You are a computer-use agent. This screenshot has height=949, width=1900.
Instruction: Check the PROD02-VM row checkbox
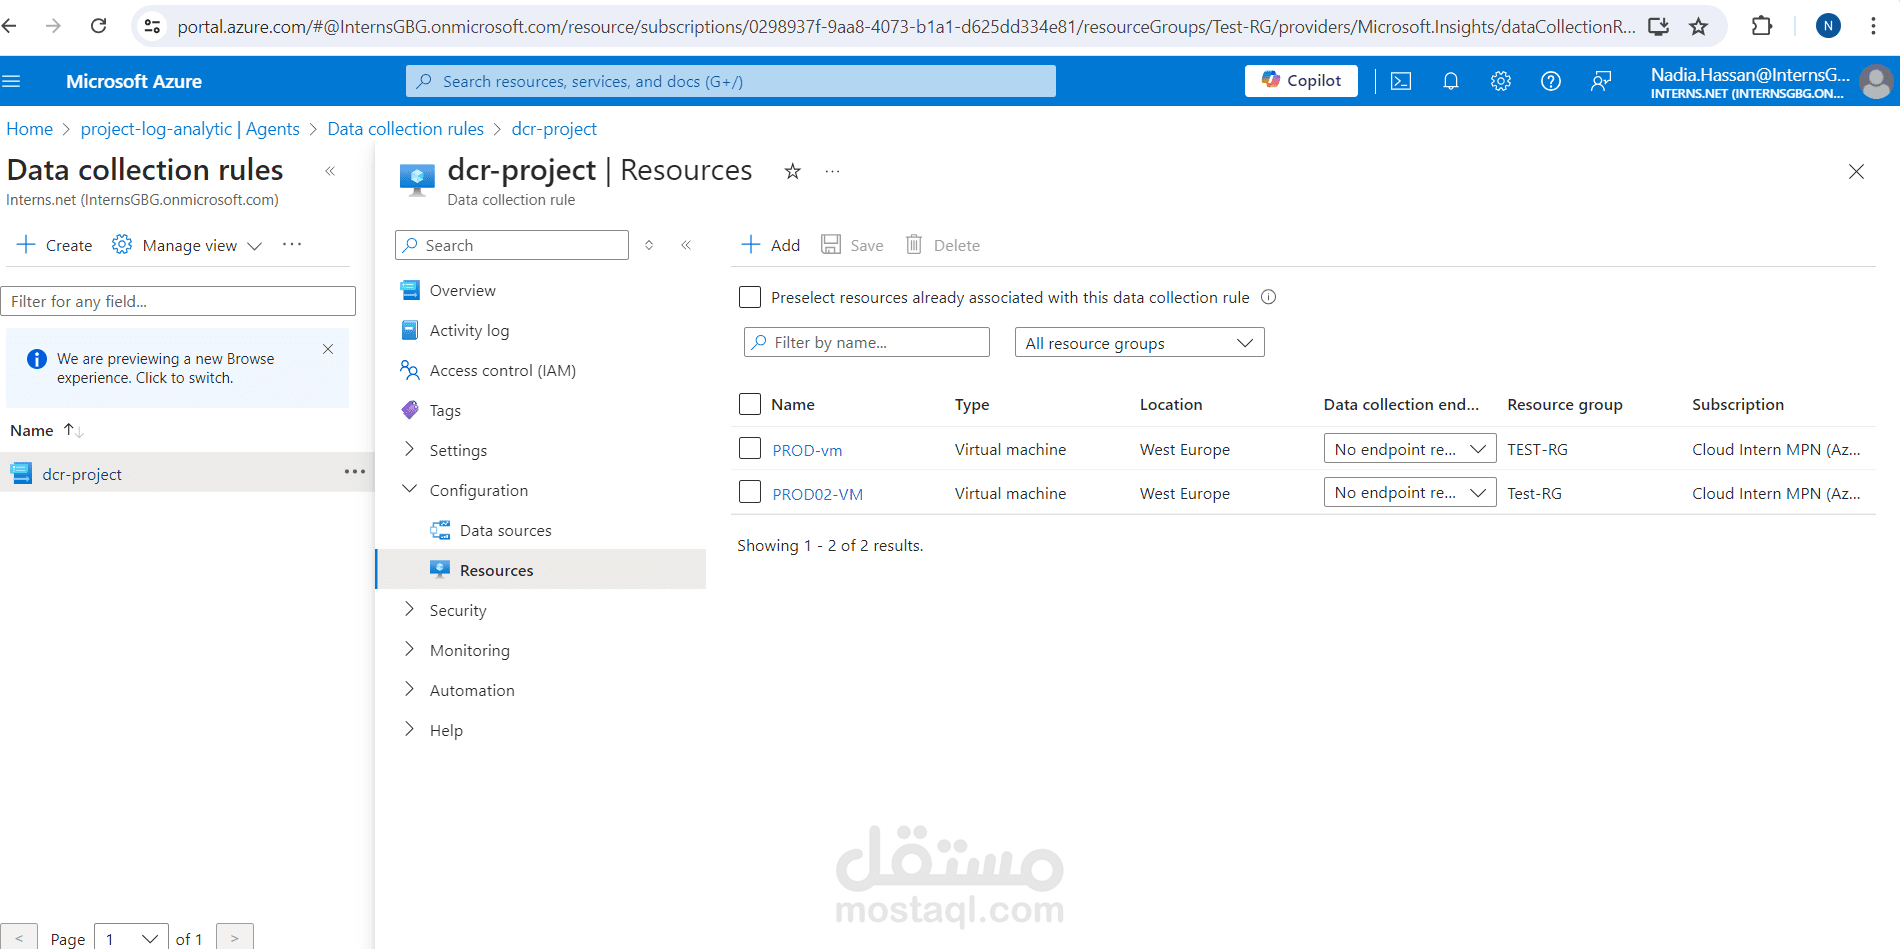point(750,492)
